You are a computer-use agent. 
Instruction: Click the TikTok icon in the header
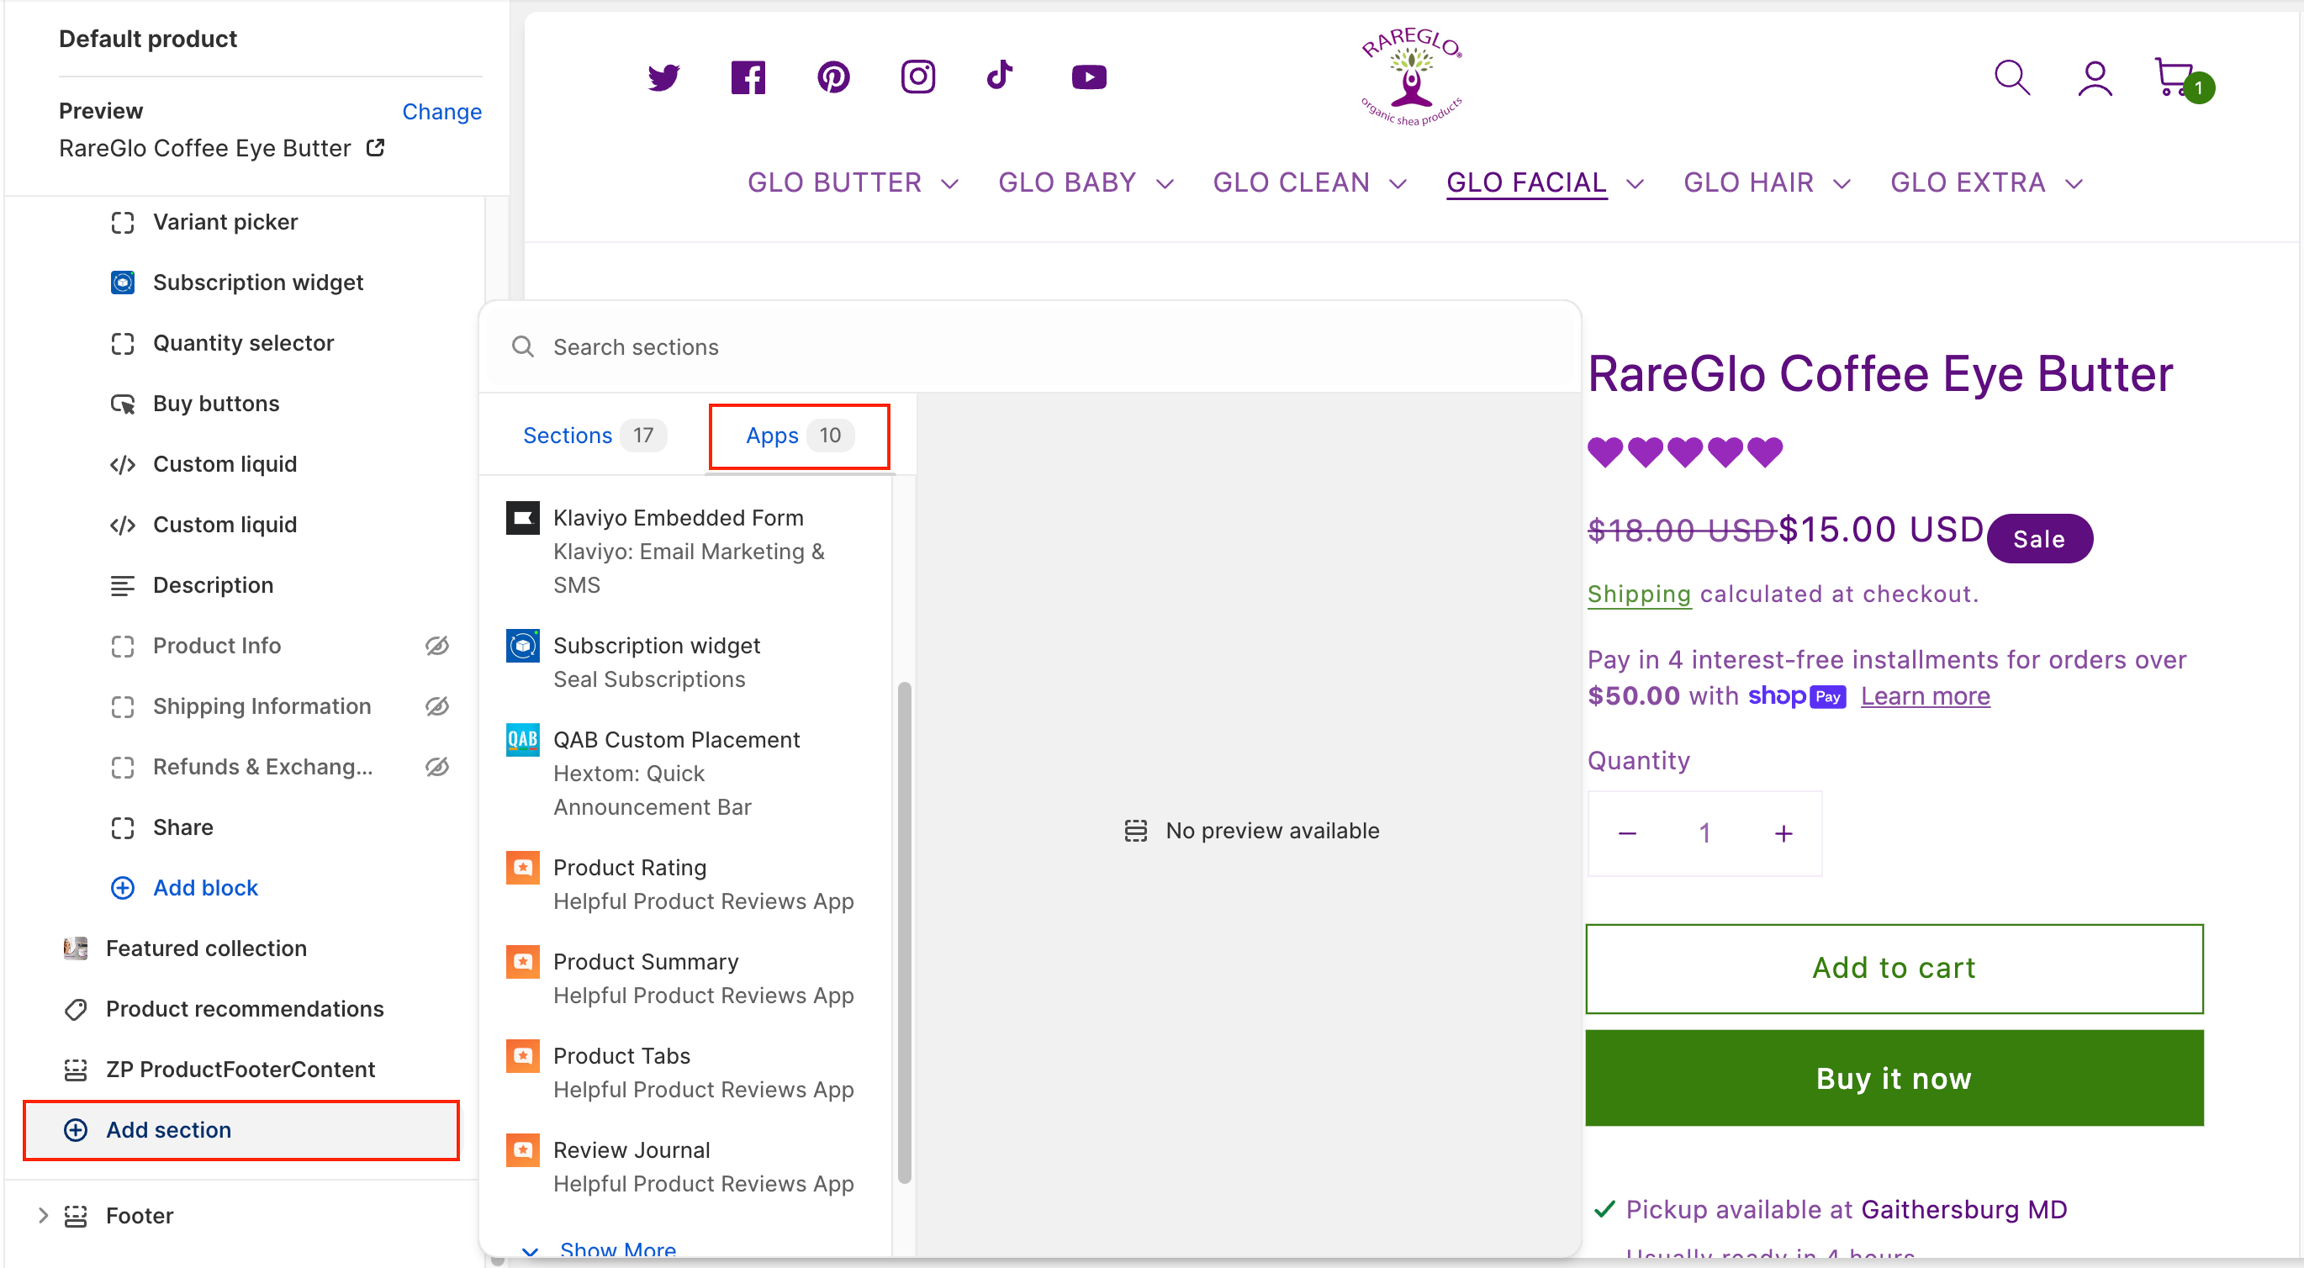(x=1000, y=76)
